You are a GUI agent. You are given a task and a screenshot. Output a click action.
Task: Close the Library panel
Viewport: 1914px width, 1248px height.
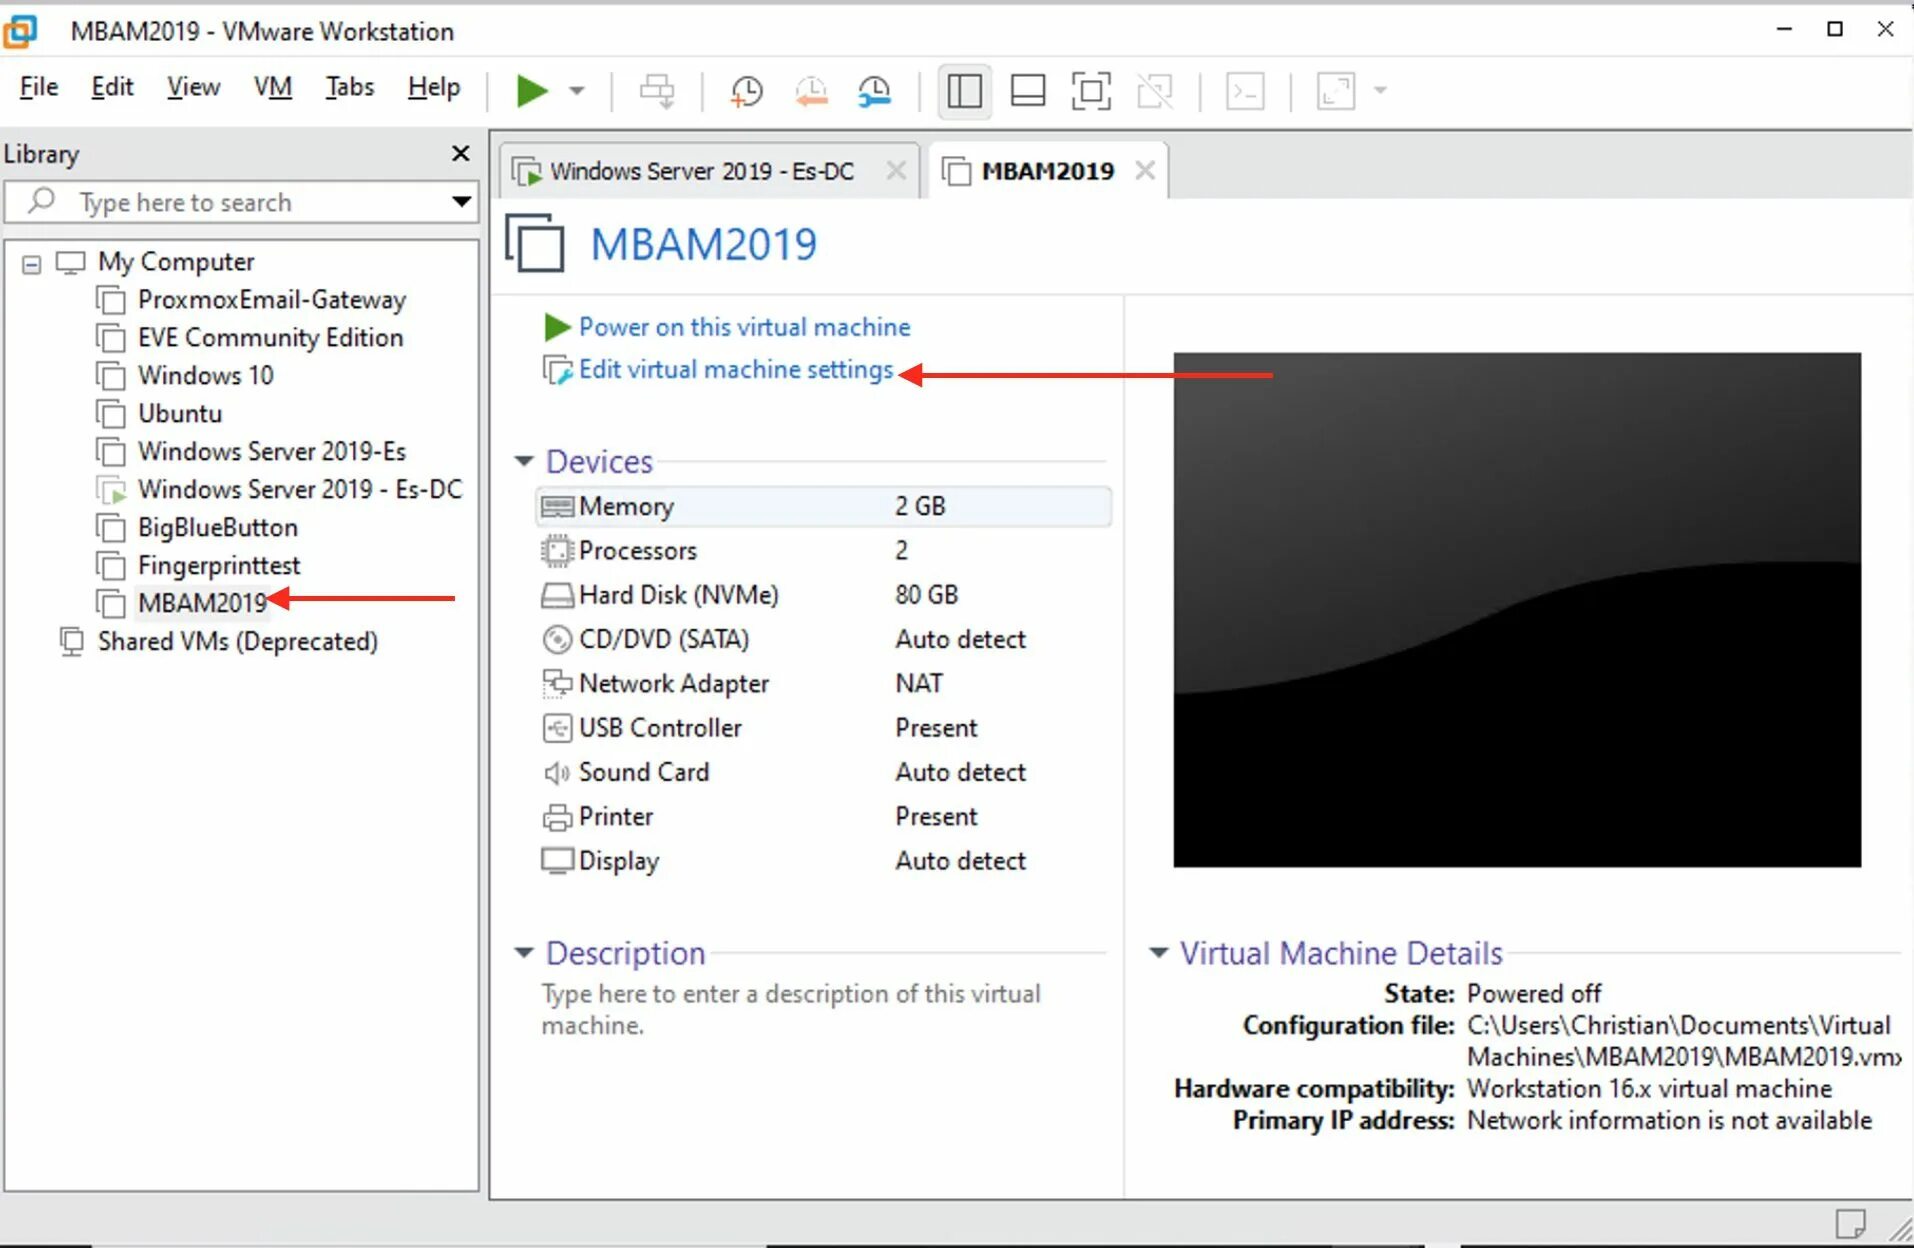[460, 153]
